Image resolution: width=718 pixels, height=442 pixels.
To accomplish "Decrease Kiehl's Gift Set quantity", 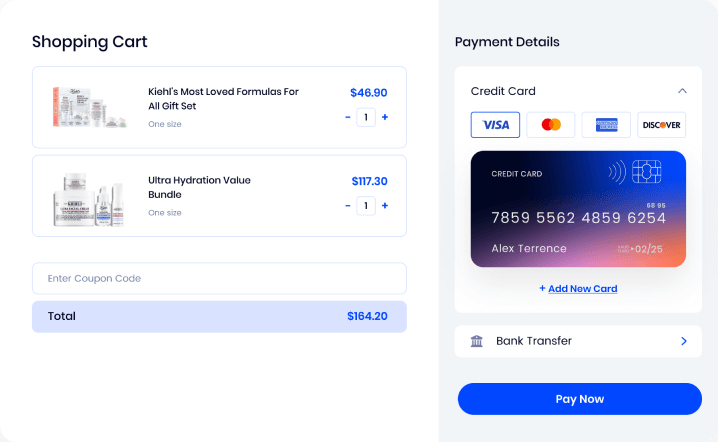I will point(348,117).
